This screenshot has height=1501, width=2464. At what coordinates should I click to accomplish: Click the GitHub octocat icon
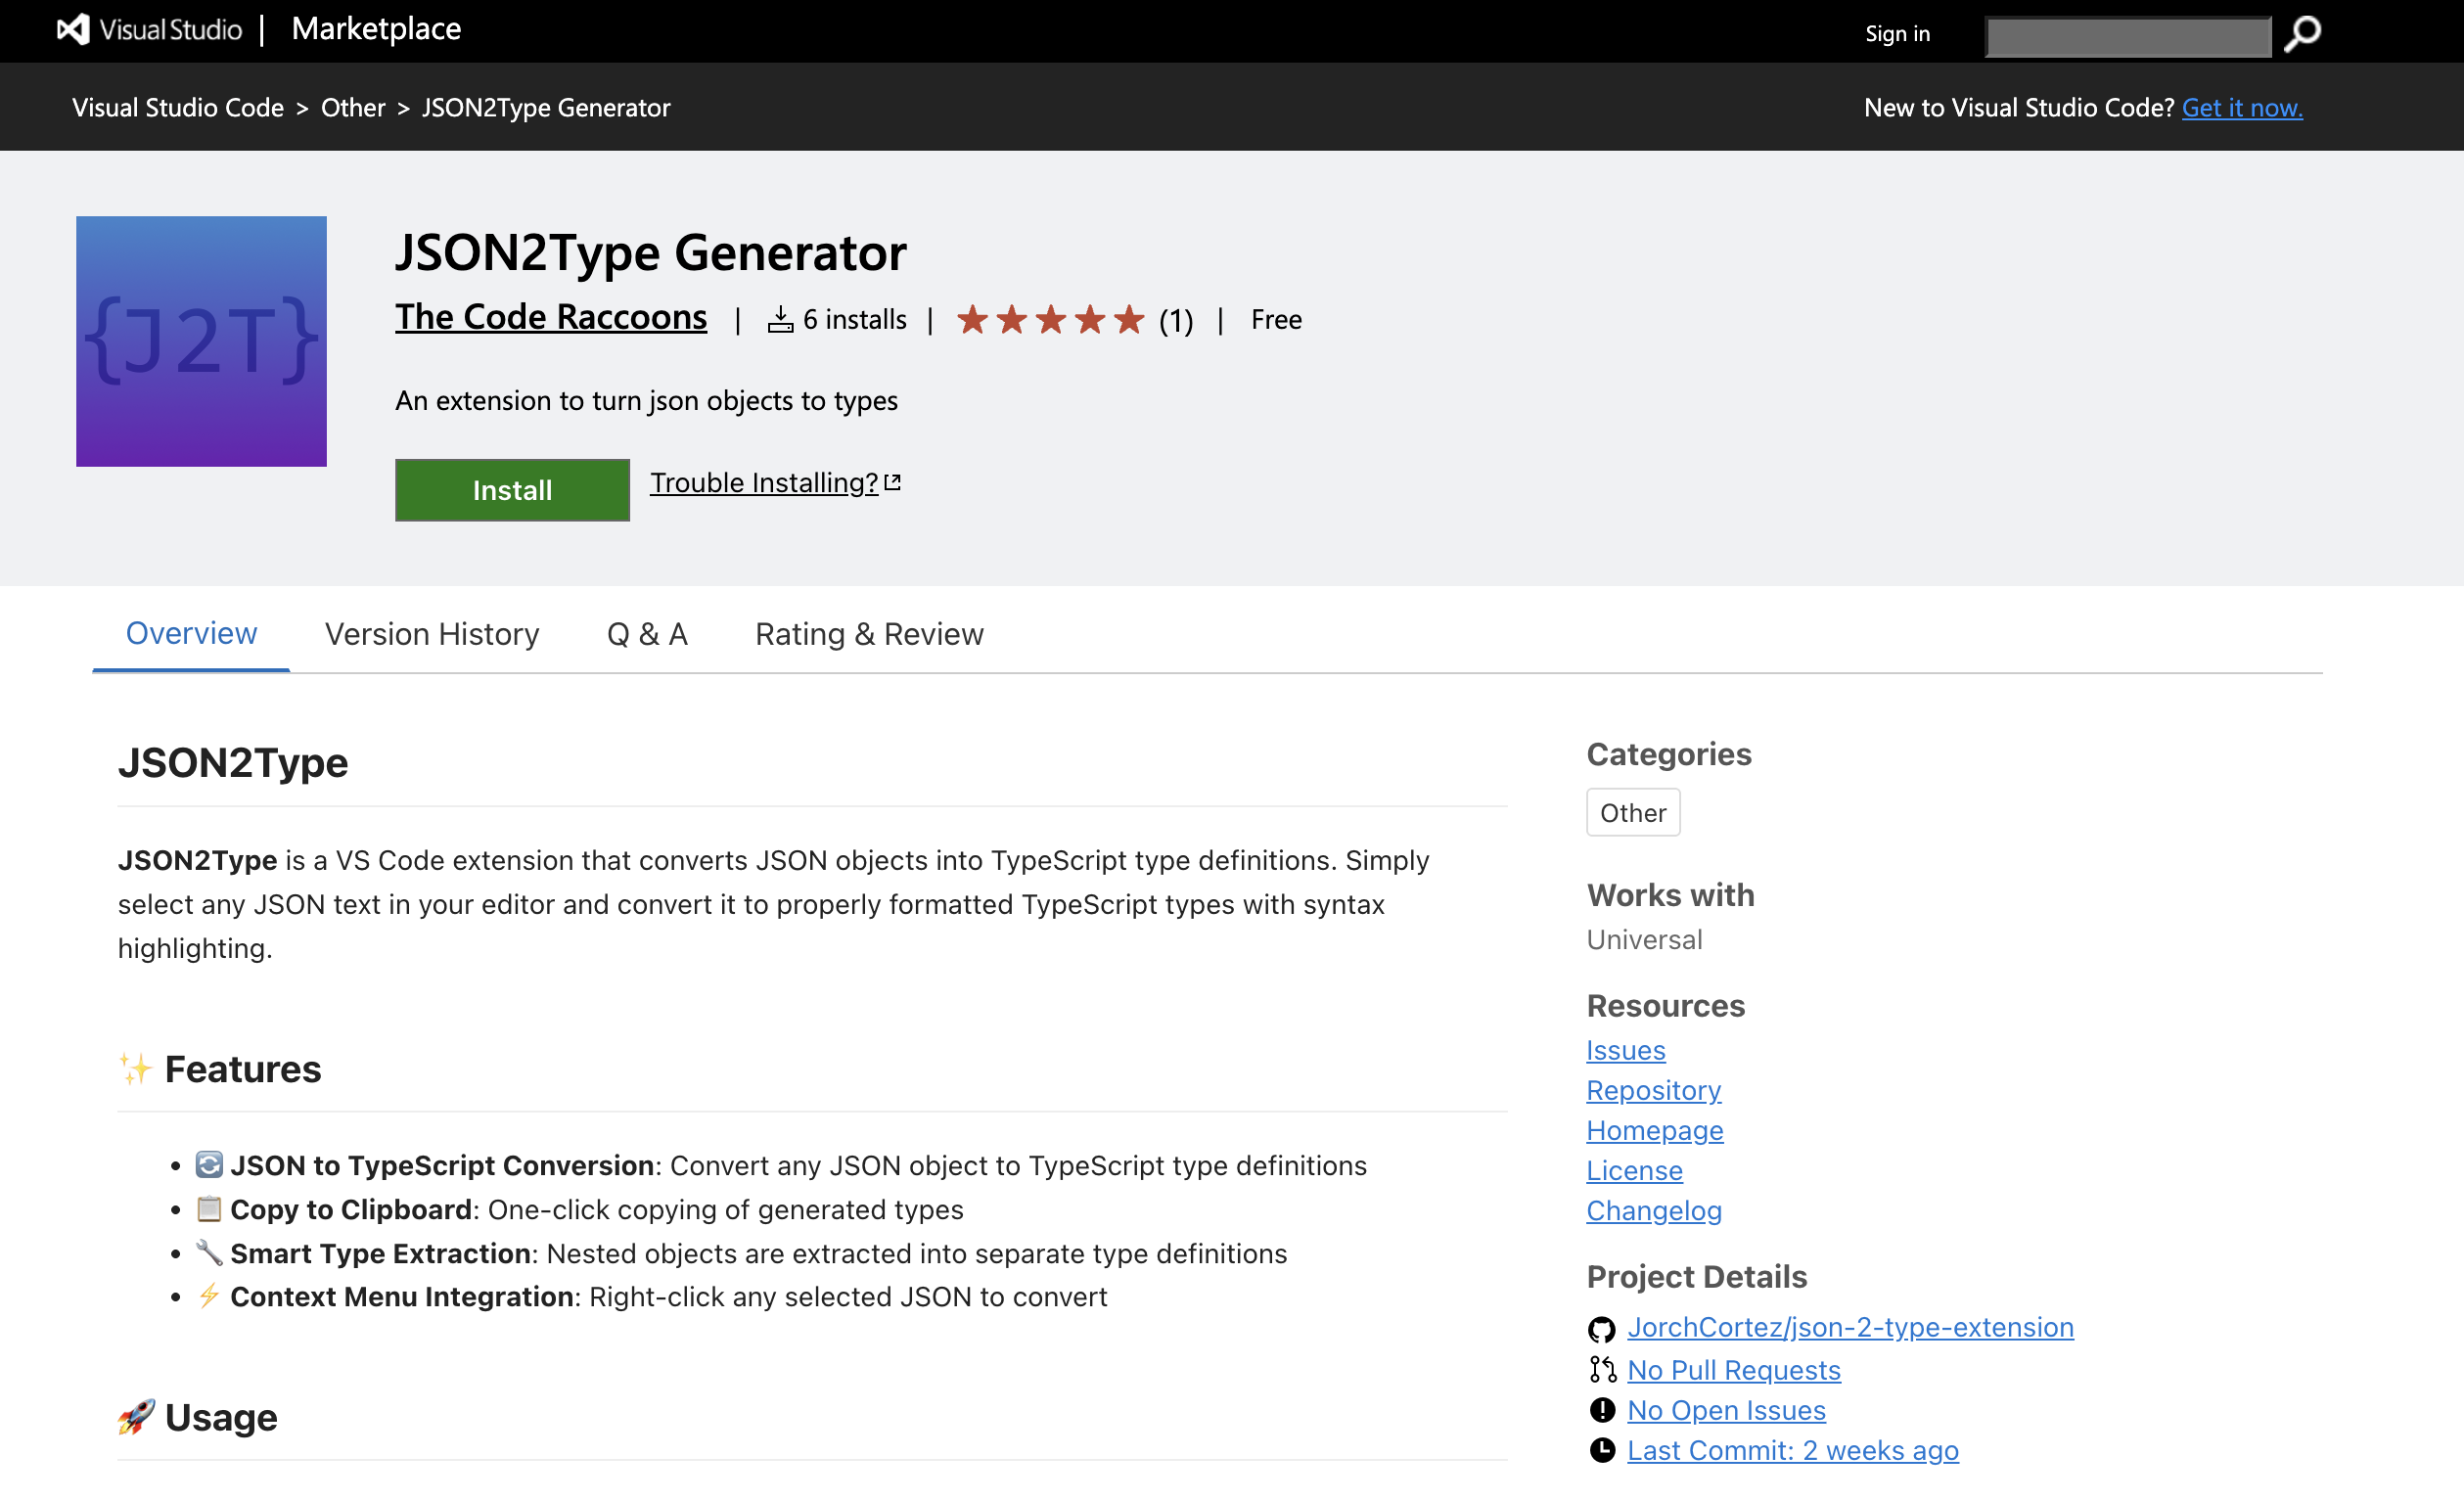coord(1601,1329)
